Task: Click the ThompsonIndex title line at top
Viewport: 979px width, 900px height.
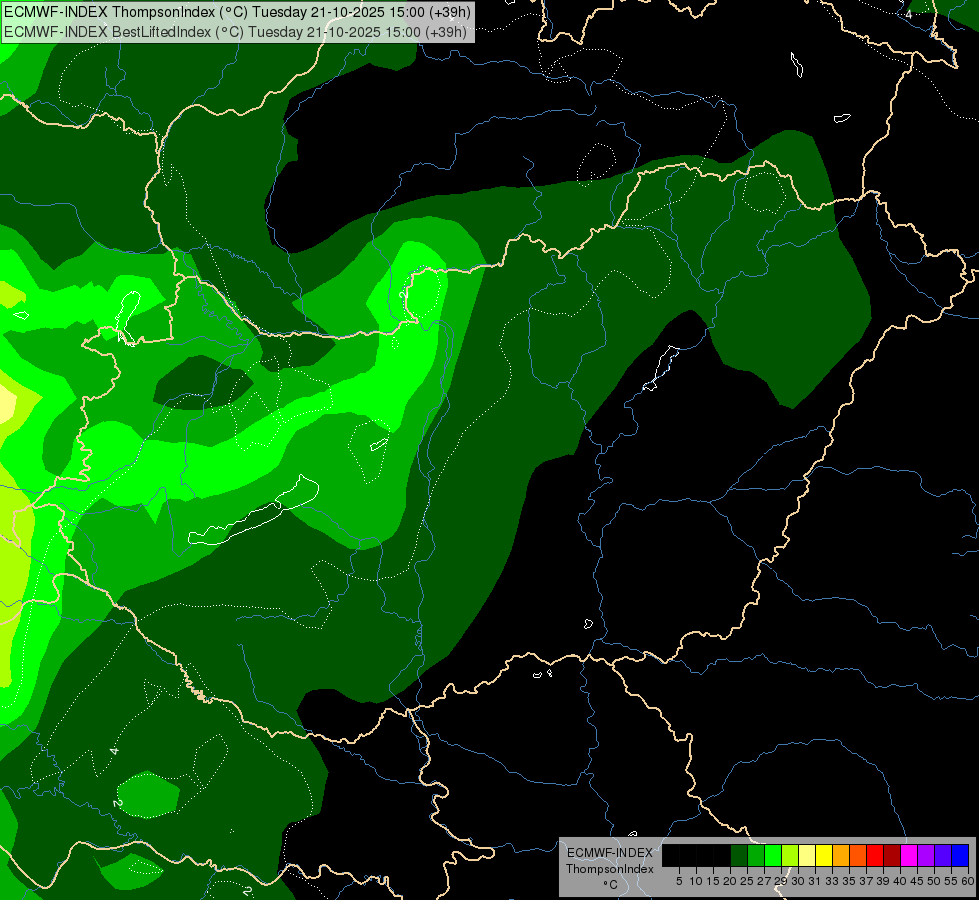Action: [237, 12]
